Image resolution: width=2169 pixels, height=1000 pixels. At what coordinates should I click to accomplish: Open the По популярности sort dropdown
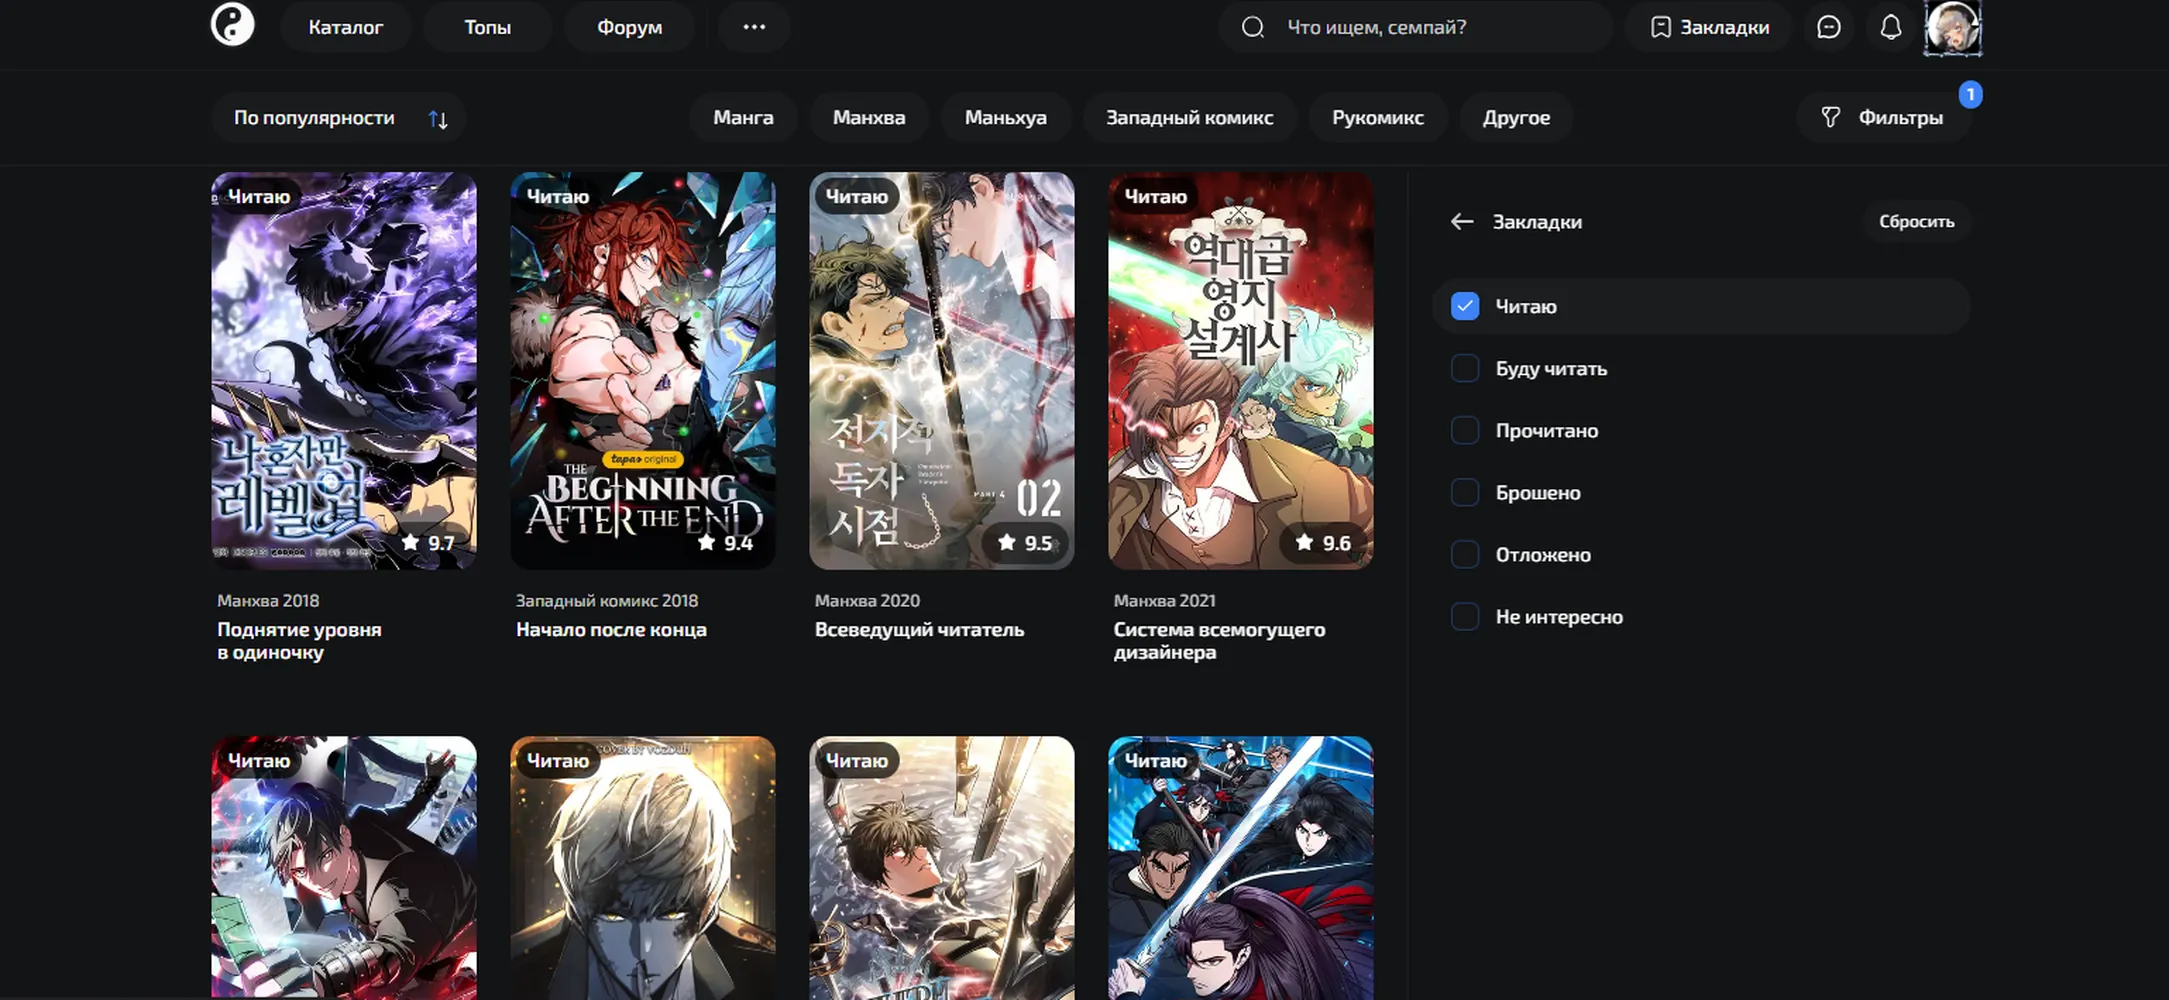pyautogui.click(x=338, y=118)
